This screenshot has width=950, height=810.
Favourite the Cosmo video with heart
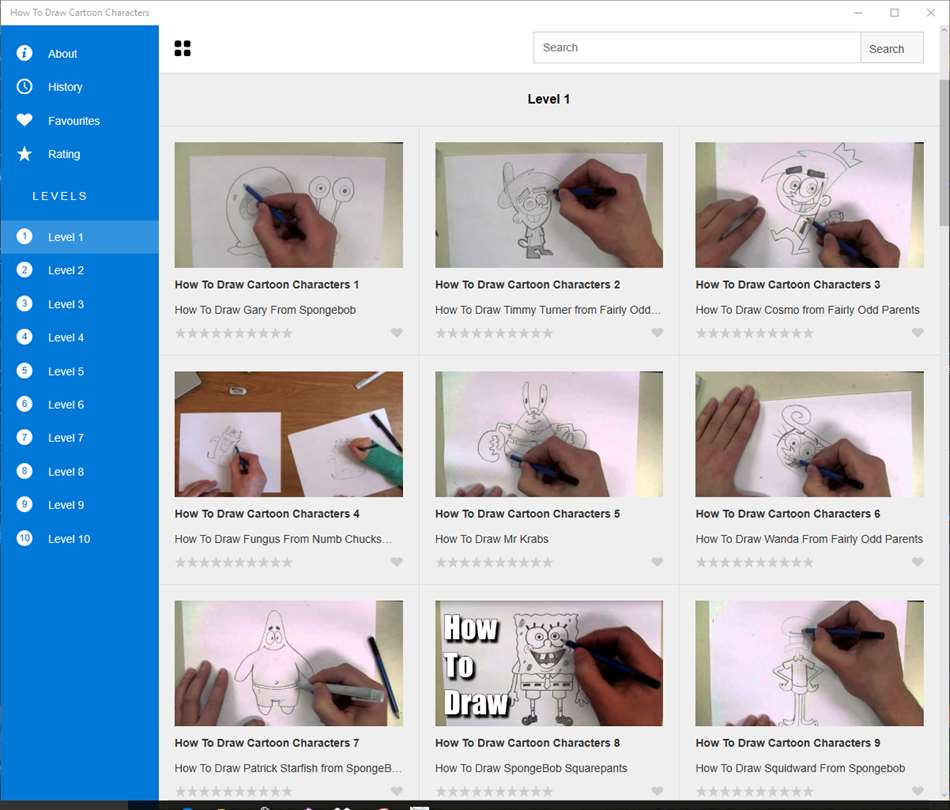coord(918,333)
